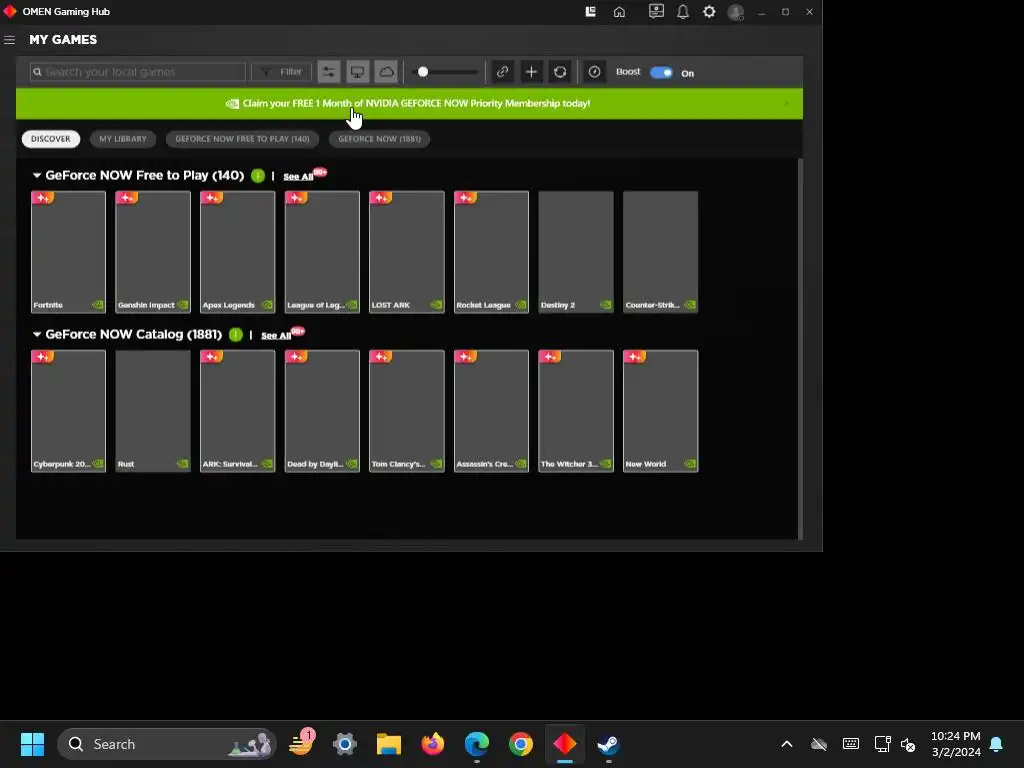This screenshot has width=1024, height=768.
Task: Open The Witcher 3 game tile
Action: tap(576, 411)
